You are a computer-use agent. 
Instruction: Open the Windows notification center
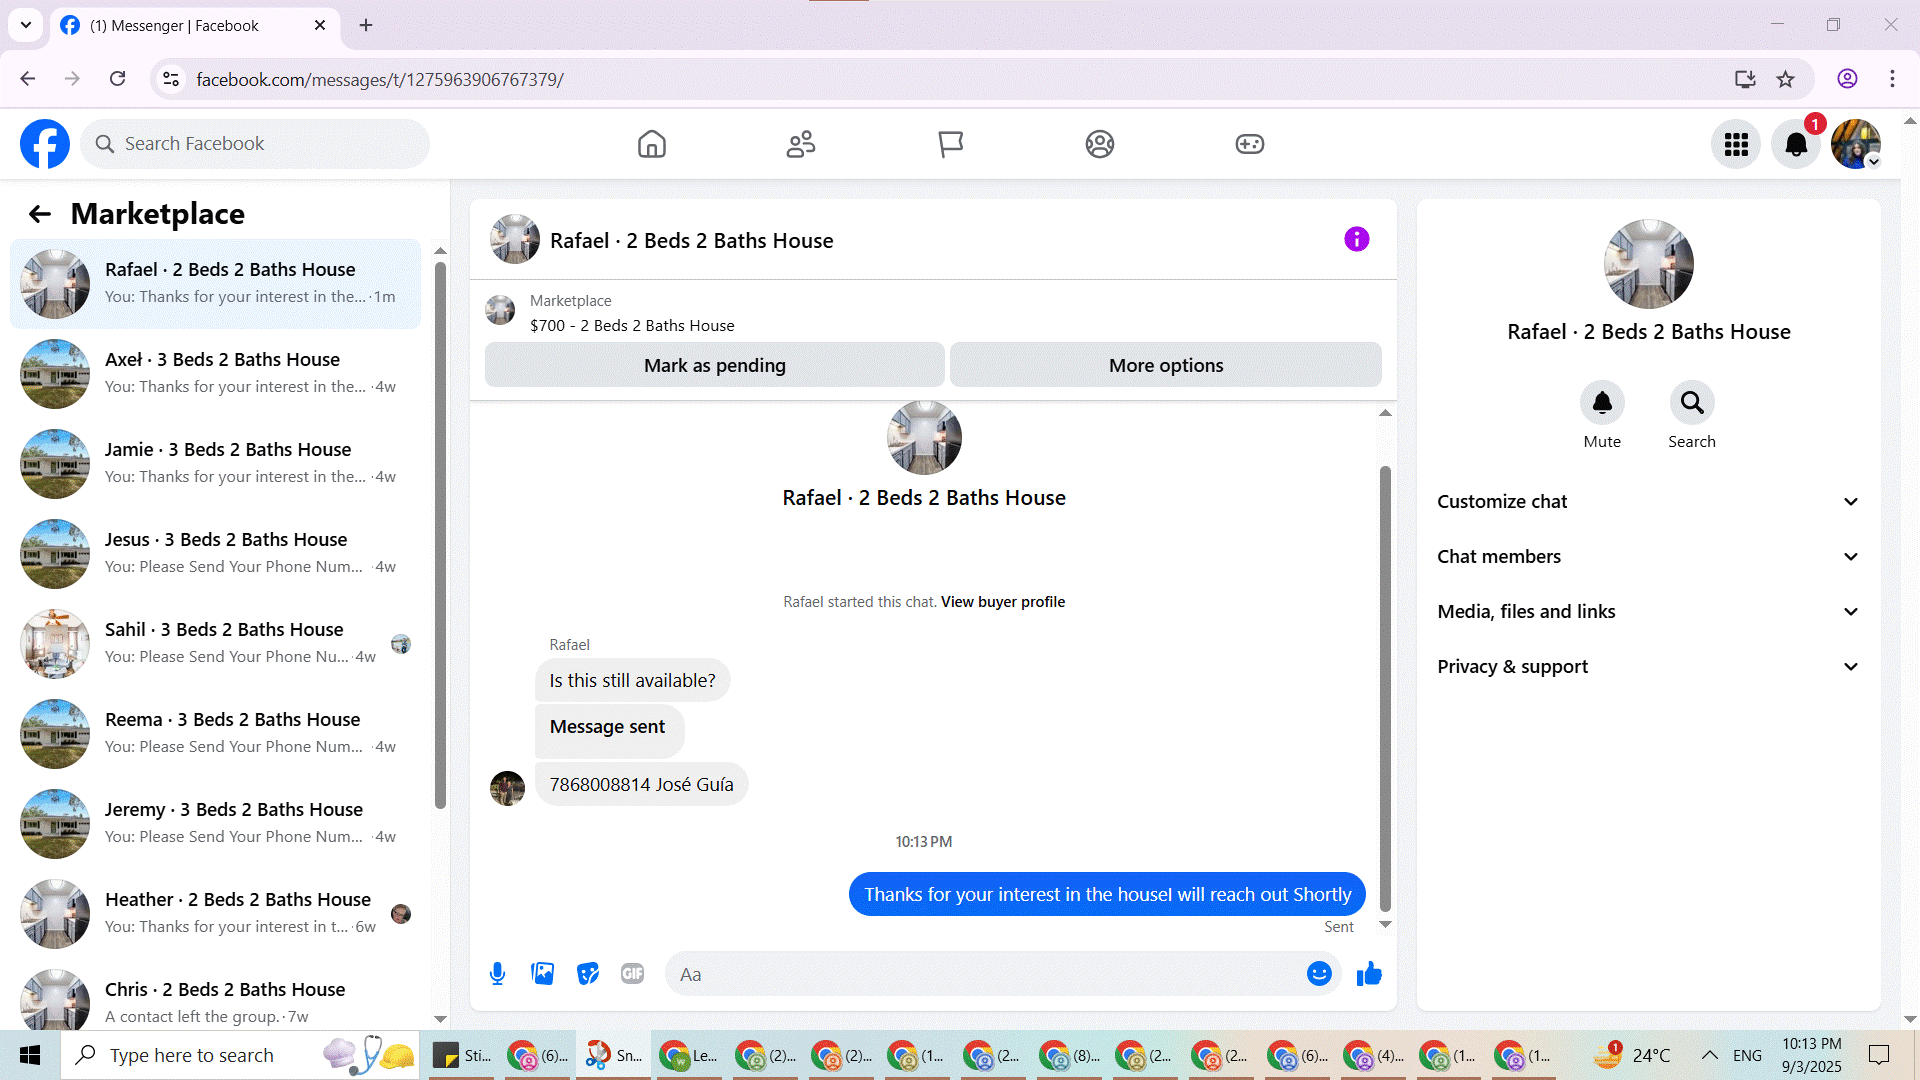(1879, 1055)
